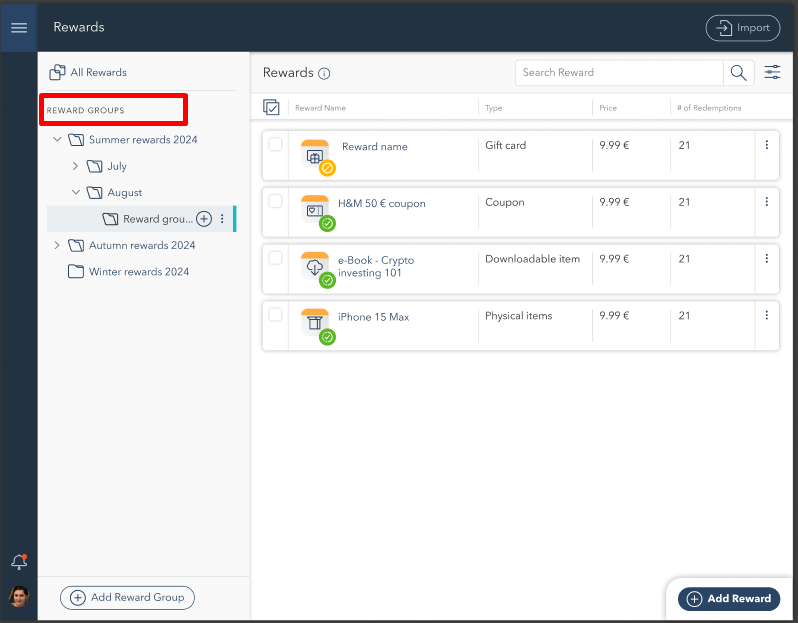Viewport: 798px width, 623px height.
Task: Expand the July folder
Action: 75,166
